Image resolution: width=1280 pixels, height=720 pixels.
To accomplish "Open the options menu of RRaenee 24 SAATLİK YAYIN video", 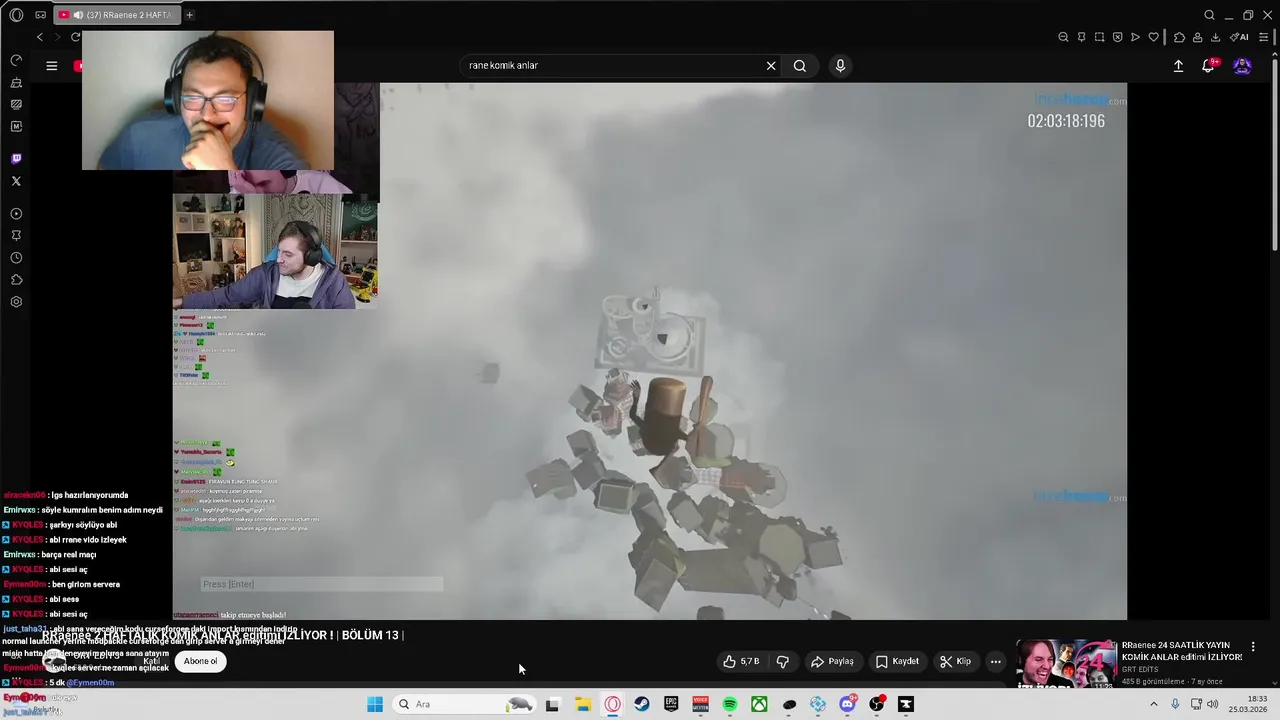I will point(1253,647).
